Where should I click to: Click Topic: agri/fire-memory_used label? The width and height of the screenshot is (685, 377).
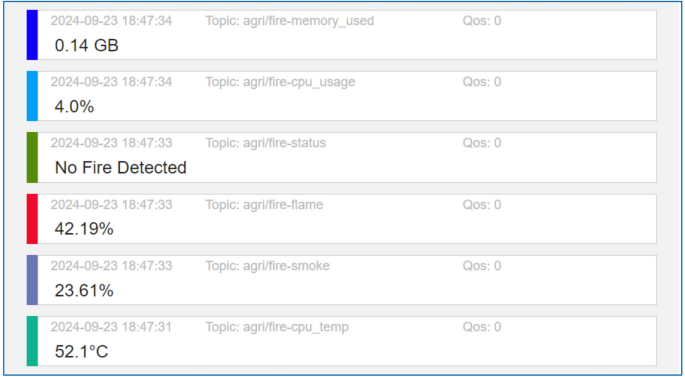290,21
